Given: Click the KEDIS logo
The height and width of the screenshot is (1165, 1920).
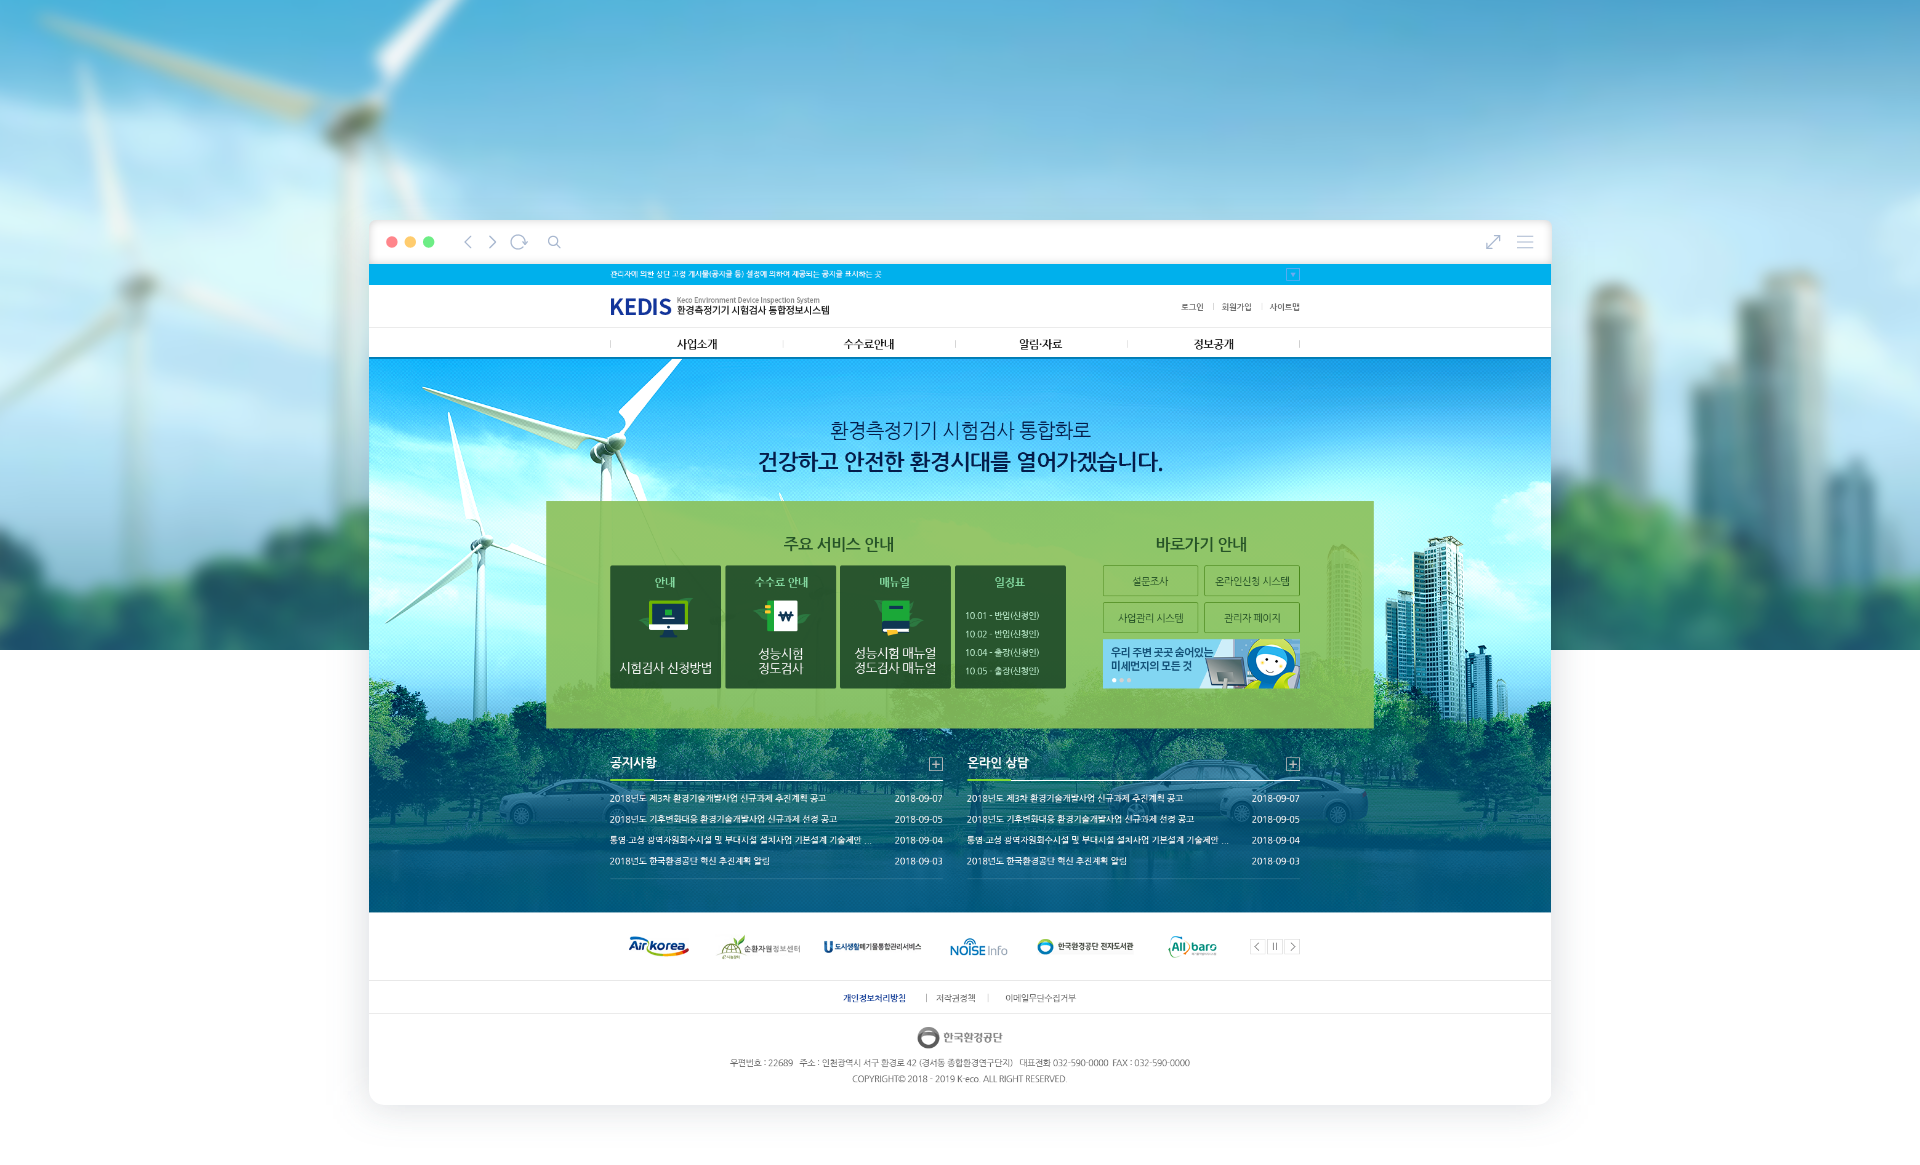Looking at the screenshot, I should click(640, 307).
